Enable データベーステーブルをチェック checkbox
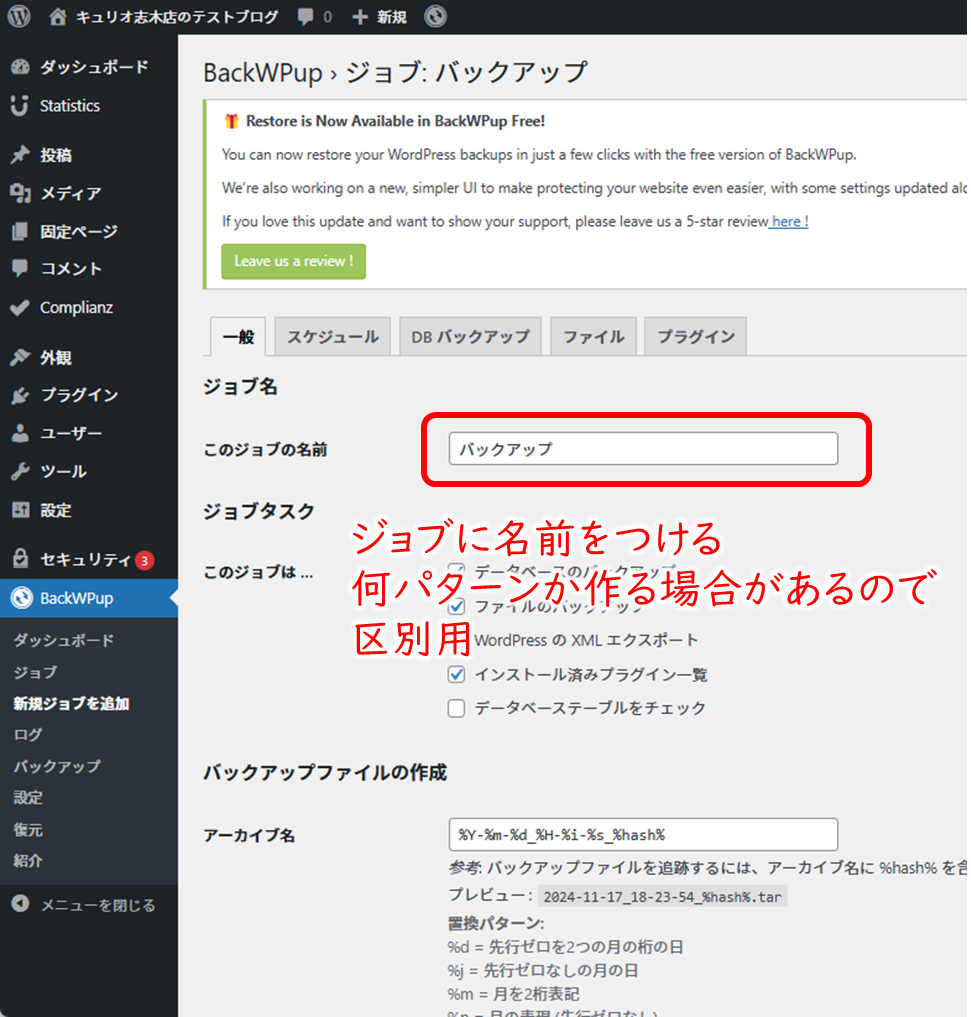 (x=457, y=708)
